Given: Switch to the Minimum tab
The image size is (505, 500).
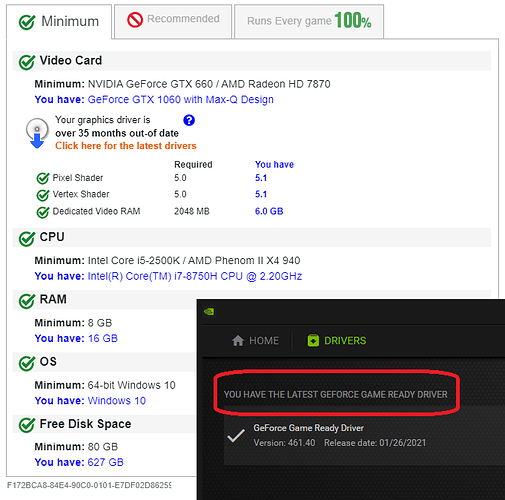Looking at the screenshot, I should [59, 22].
